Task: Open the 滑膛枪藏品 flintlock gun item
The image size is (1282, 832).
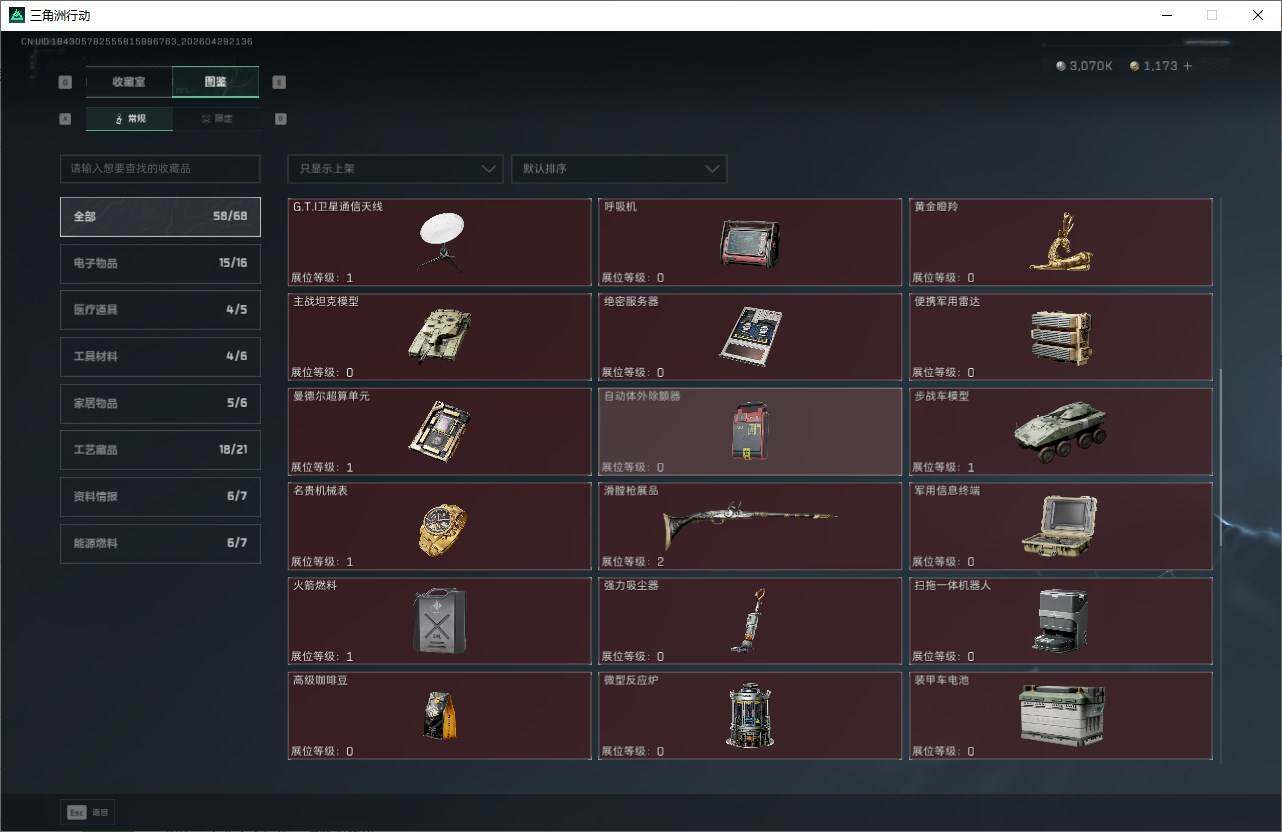Action: click(x=750, y=525)
